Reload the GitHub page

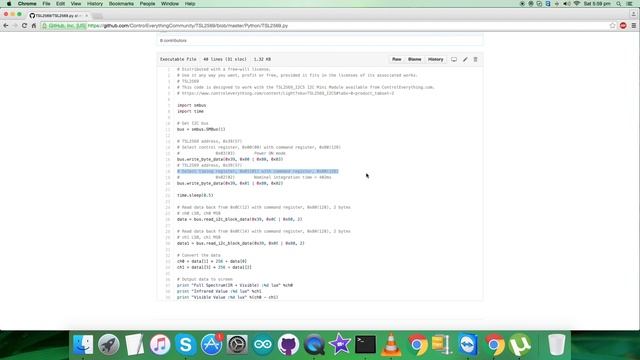[x=24, y=26]
